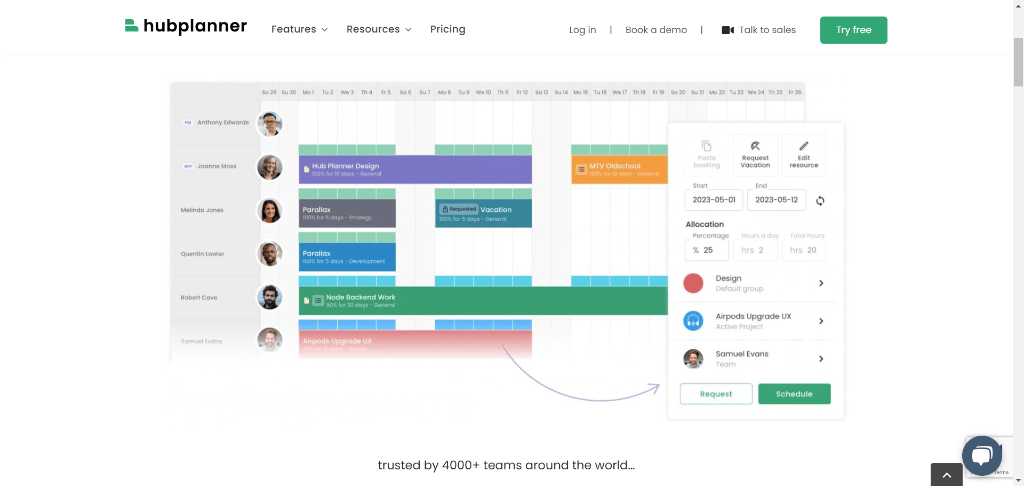The height and width of the screenshot is (486, 1024).
Task: Click the Fr 12 date column header
Action: 522,93
